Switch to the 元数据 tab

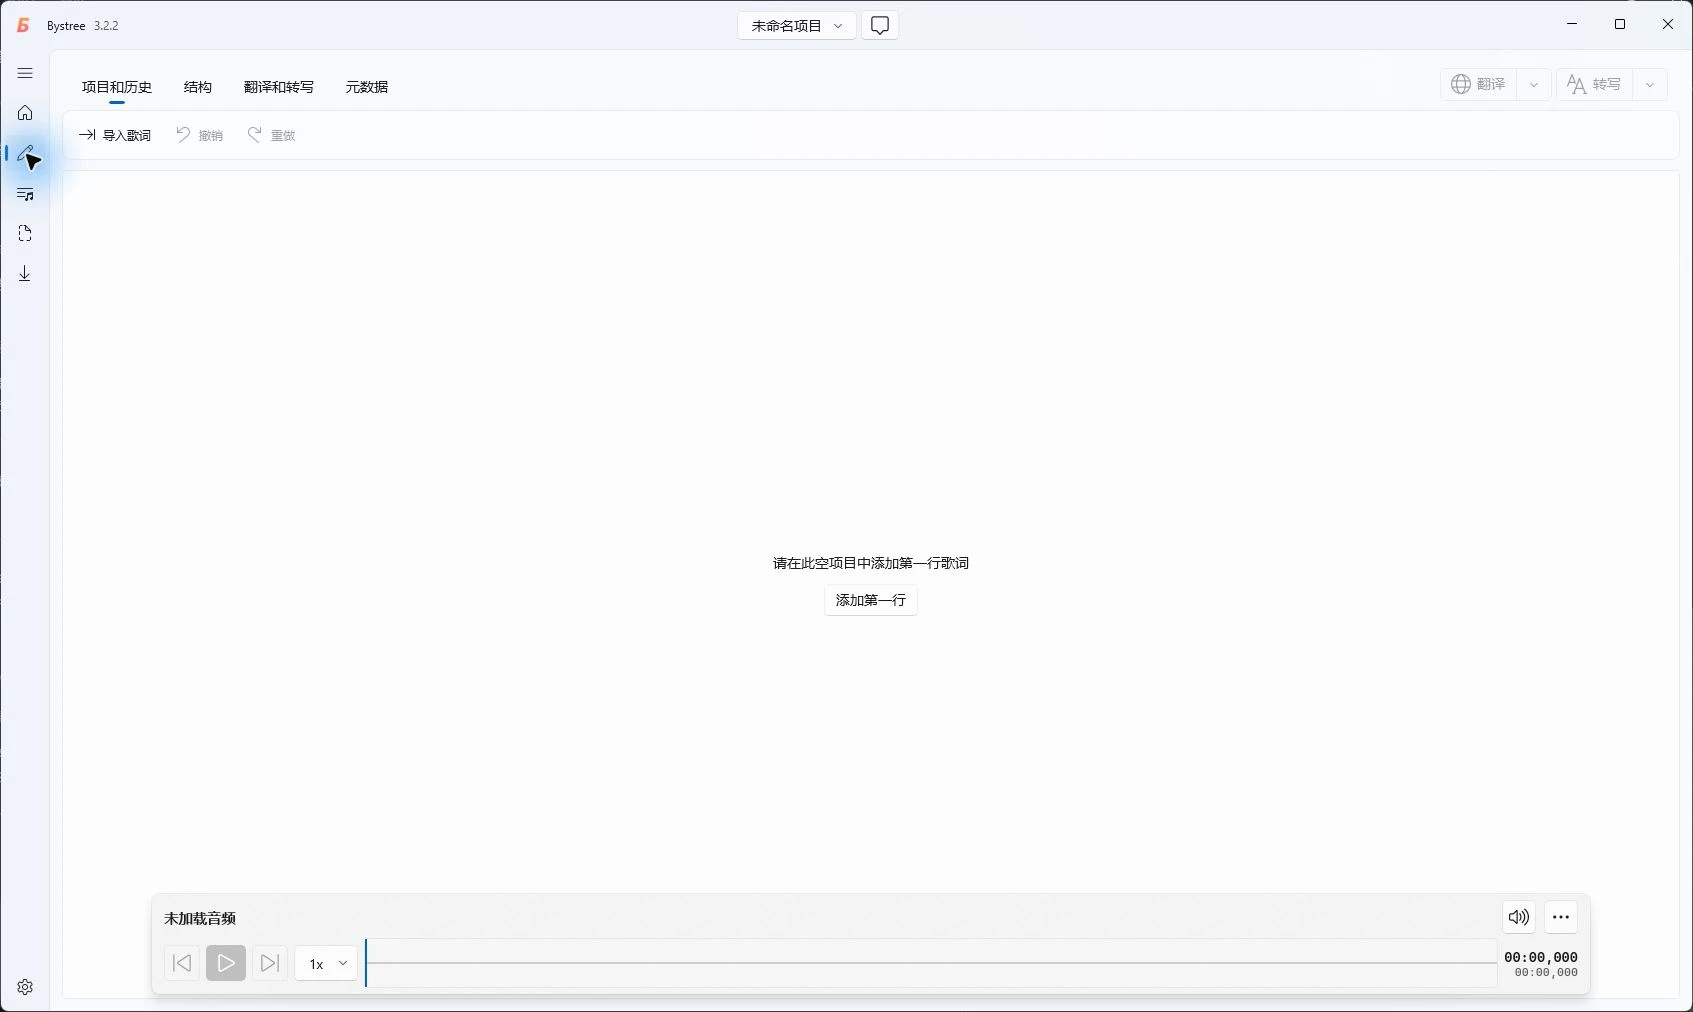(x=367, y=87)
